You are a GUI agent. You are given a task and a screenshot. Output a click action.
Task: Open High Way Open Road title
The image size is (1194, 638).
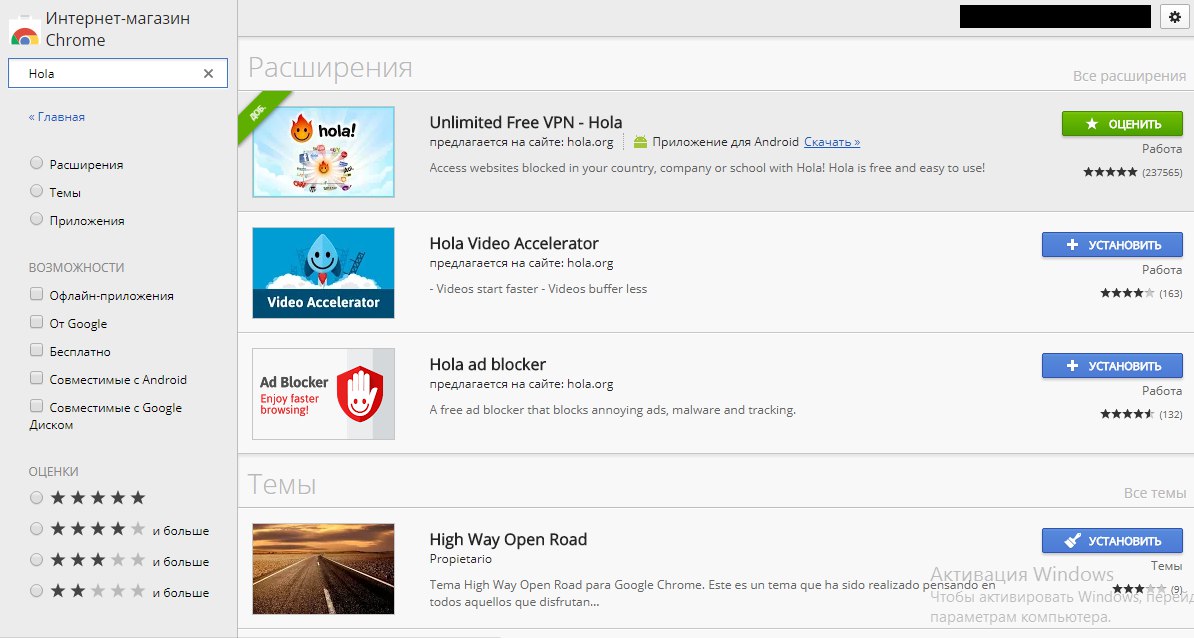508,540
